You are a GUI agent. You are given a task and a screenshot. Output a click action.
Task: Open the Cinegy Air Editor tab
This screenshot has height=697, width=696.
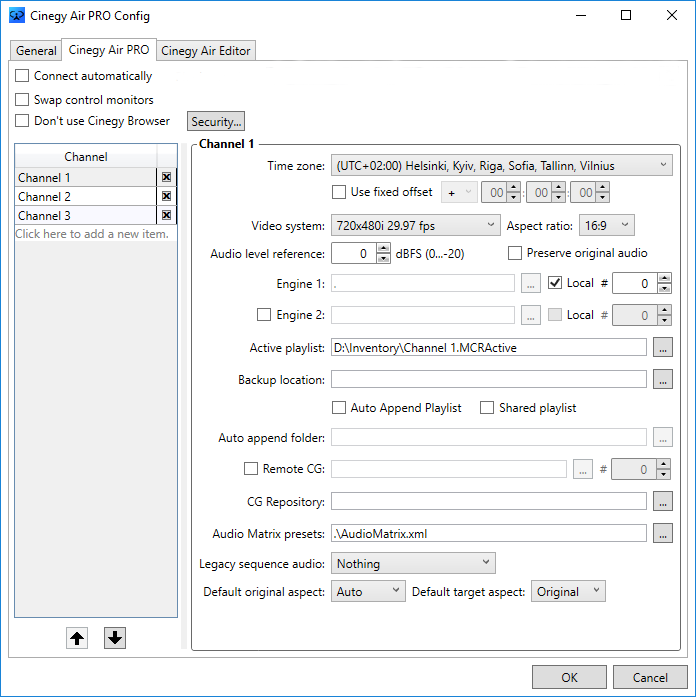(x=206, y=51)
